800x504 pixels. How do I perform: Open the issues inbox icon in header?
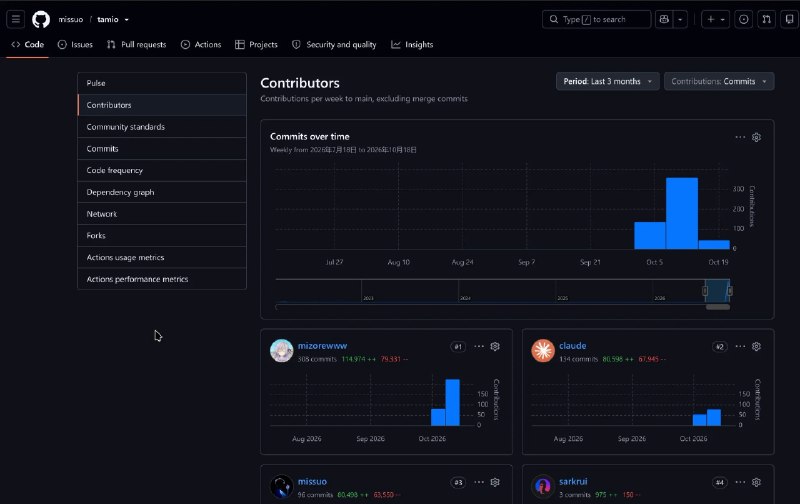743,19
